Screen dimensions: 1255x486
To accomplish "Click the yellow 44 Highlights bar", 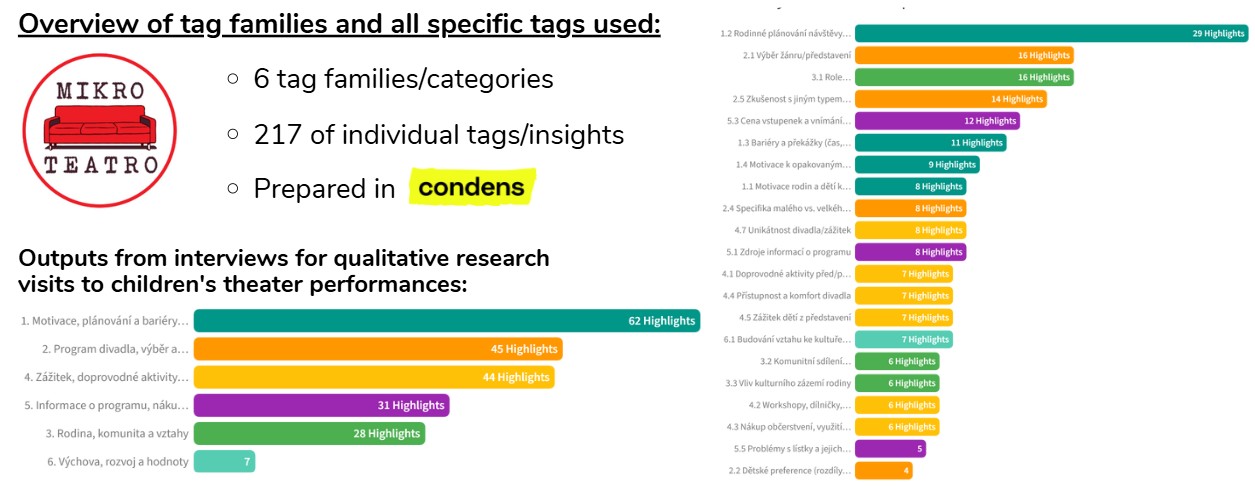I will [374, 377].
